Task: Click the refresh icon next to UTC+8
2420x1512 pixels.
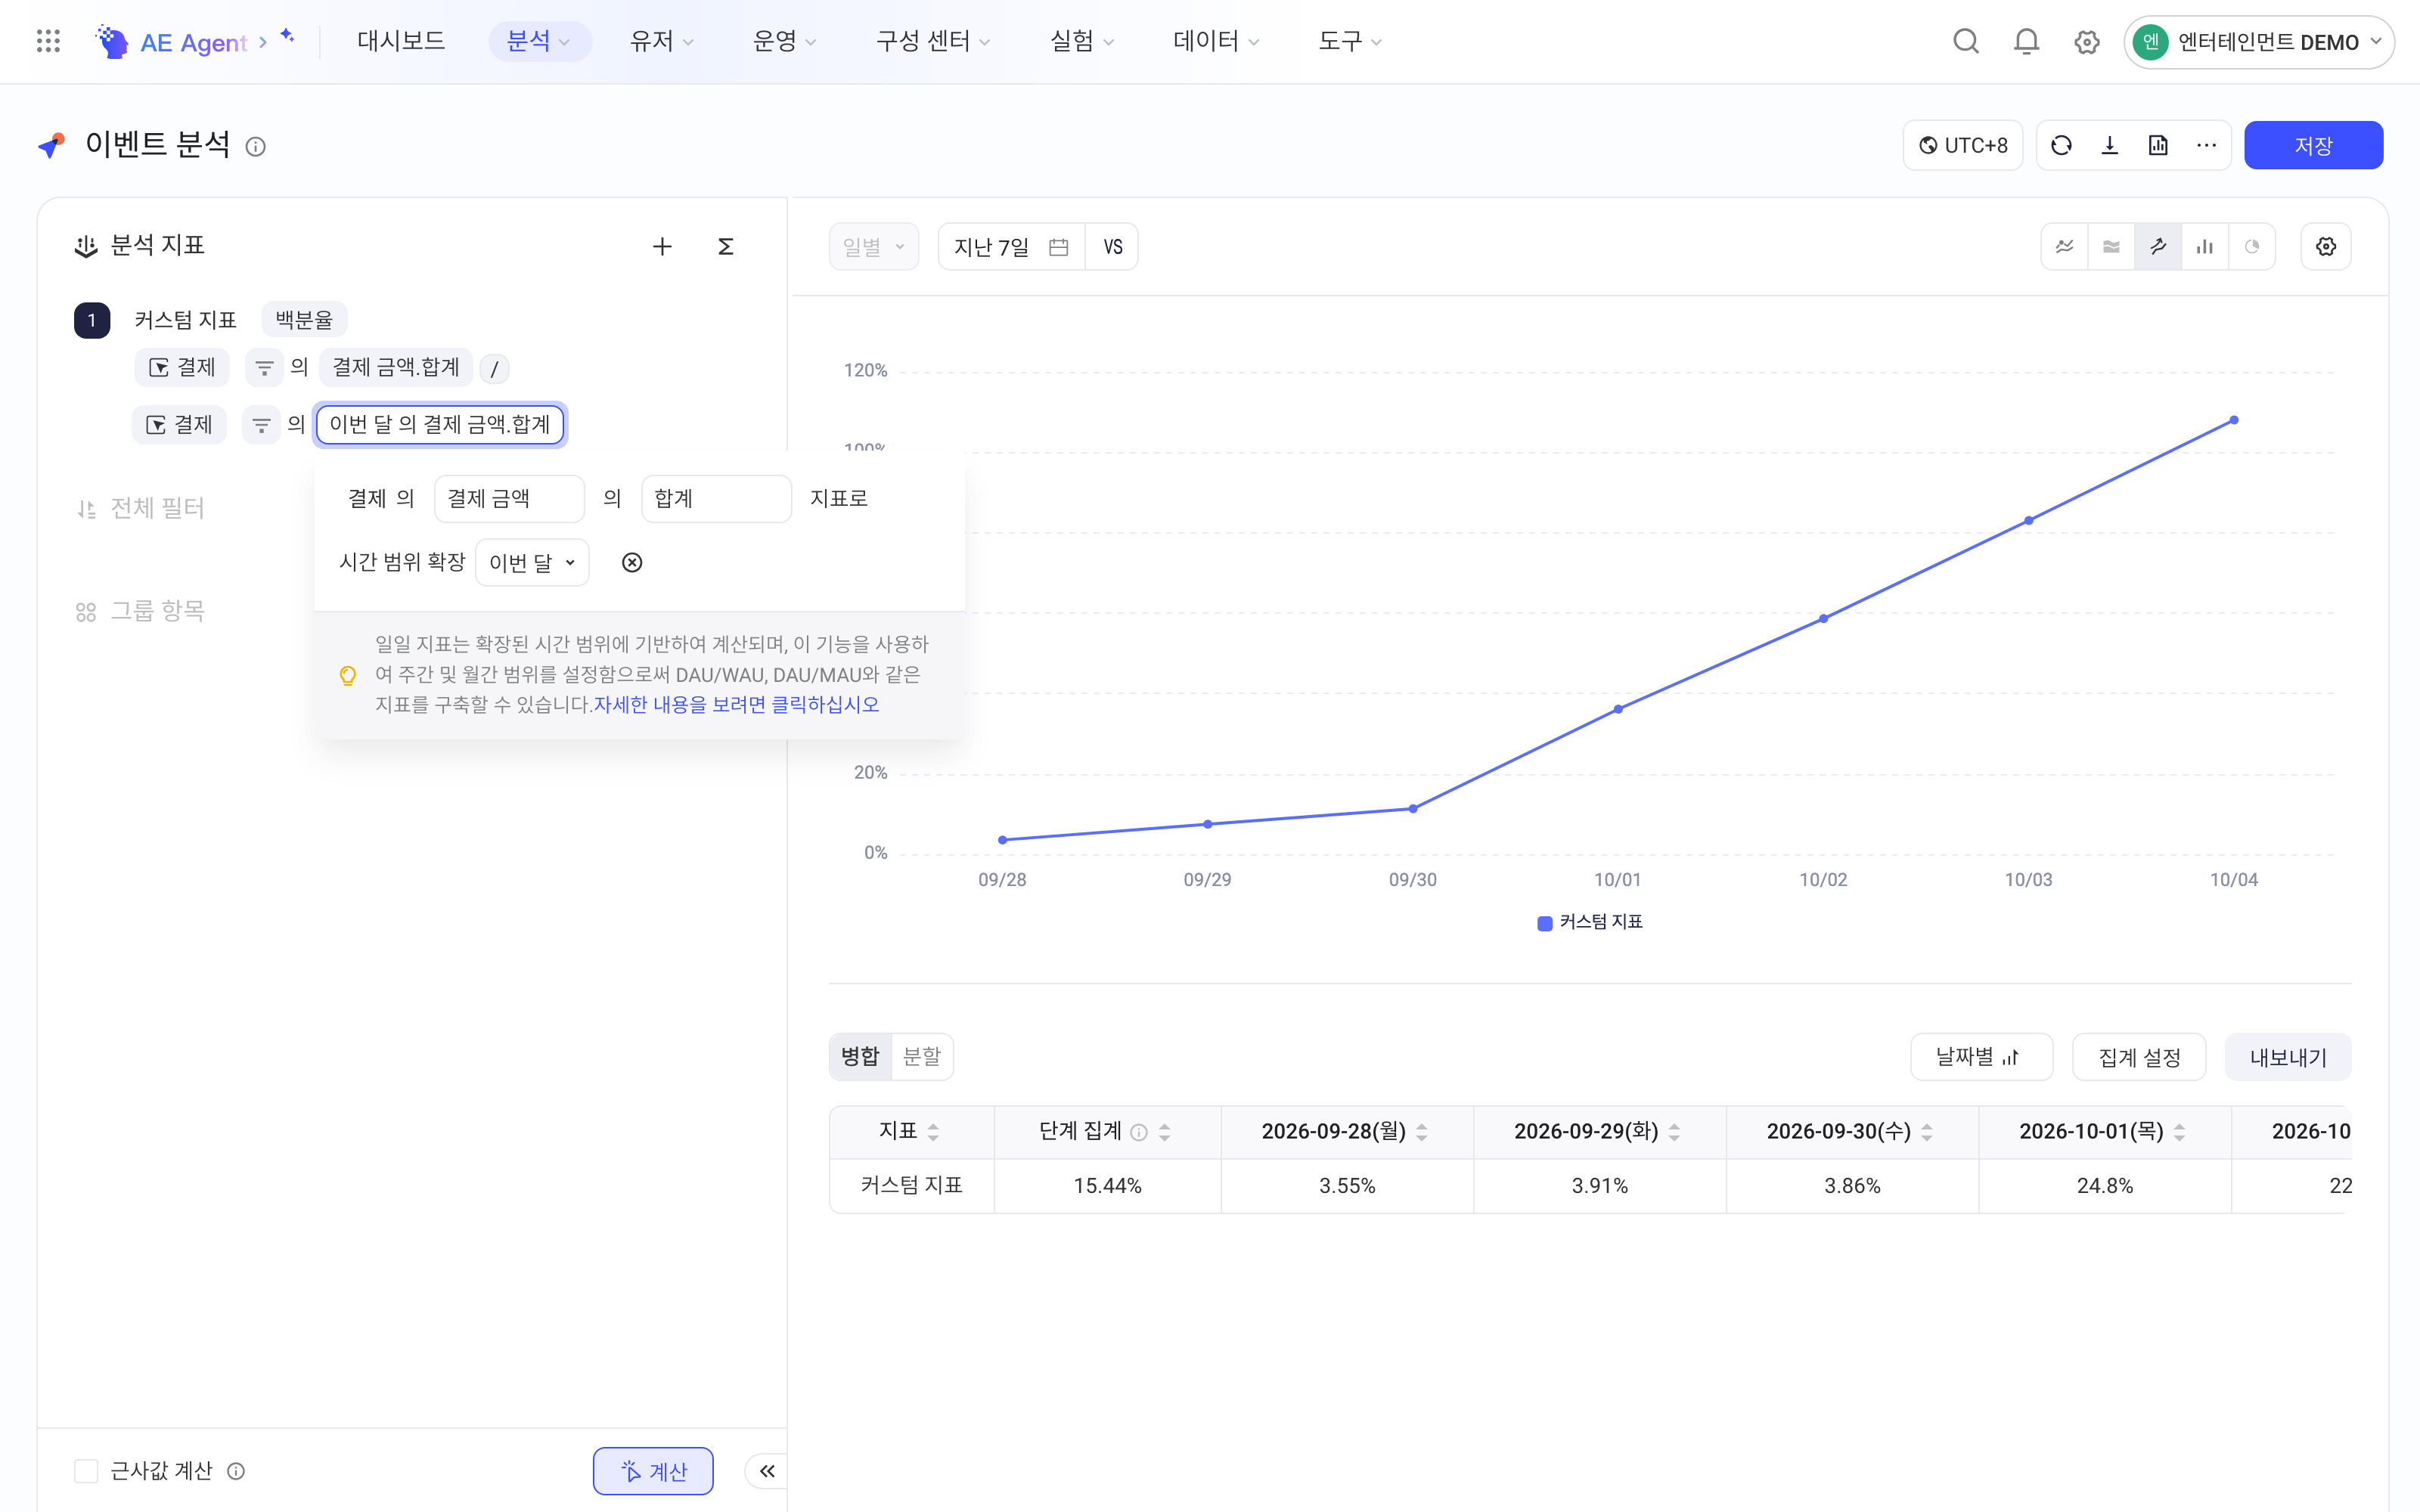Action: [x=2061, y=146]
